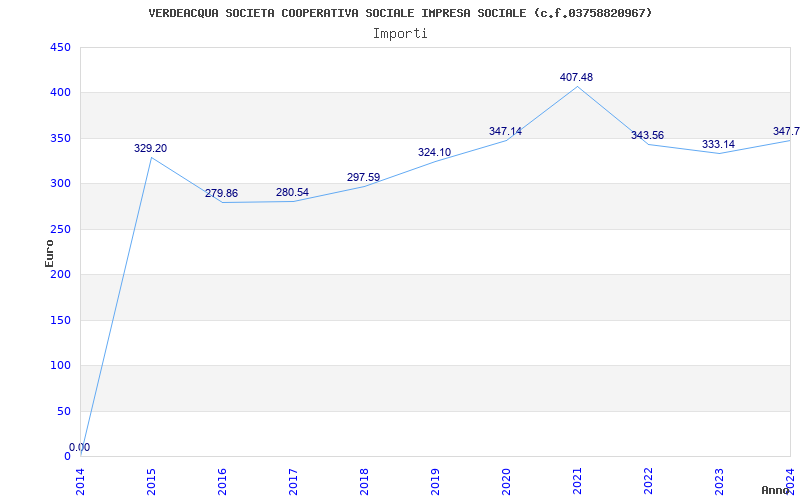
Task: Click the chart title VERDEACQUA SOCIETA COOPERATIVA
Action: (400, 13)
